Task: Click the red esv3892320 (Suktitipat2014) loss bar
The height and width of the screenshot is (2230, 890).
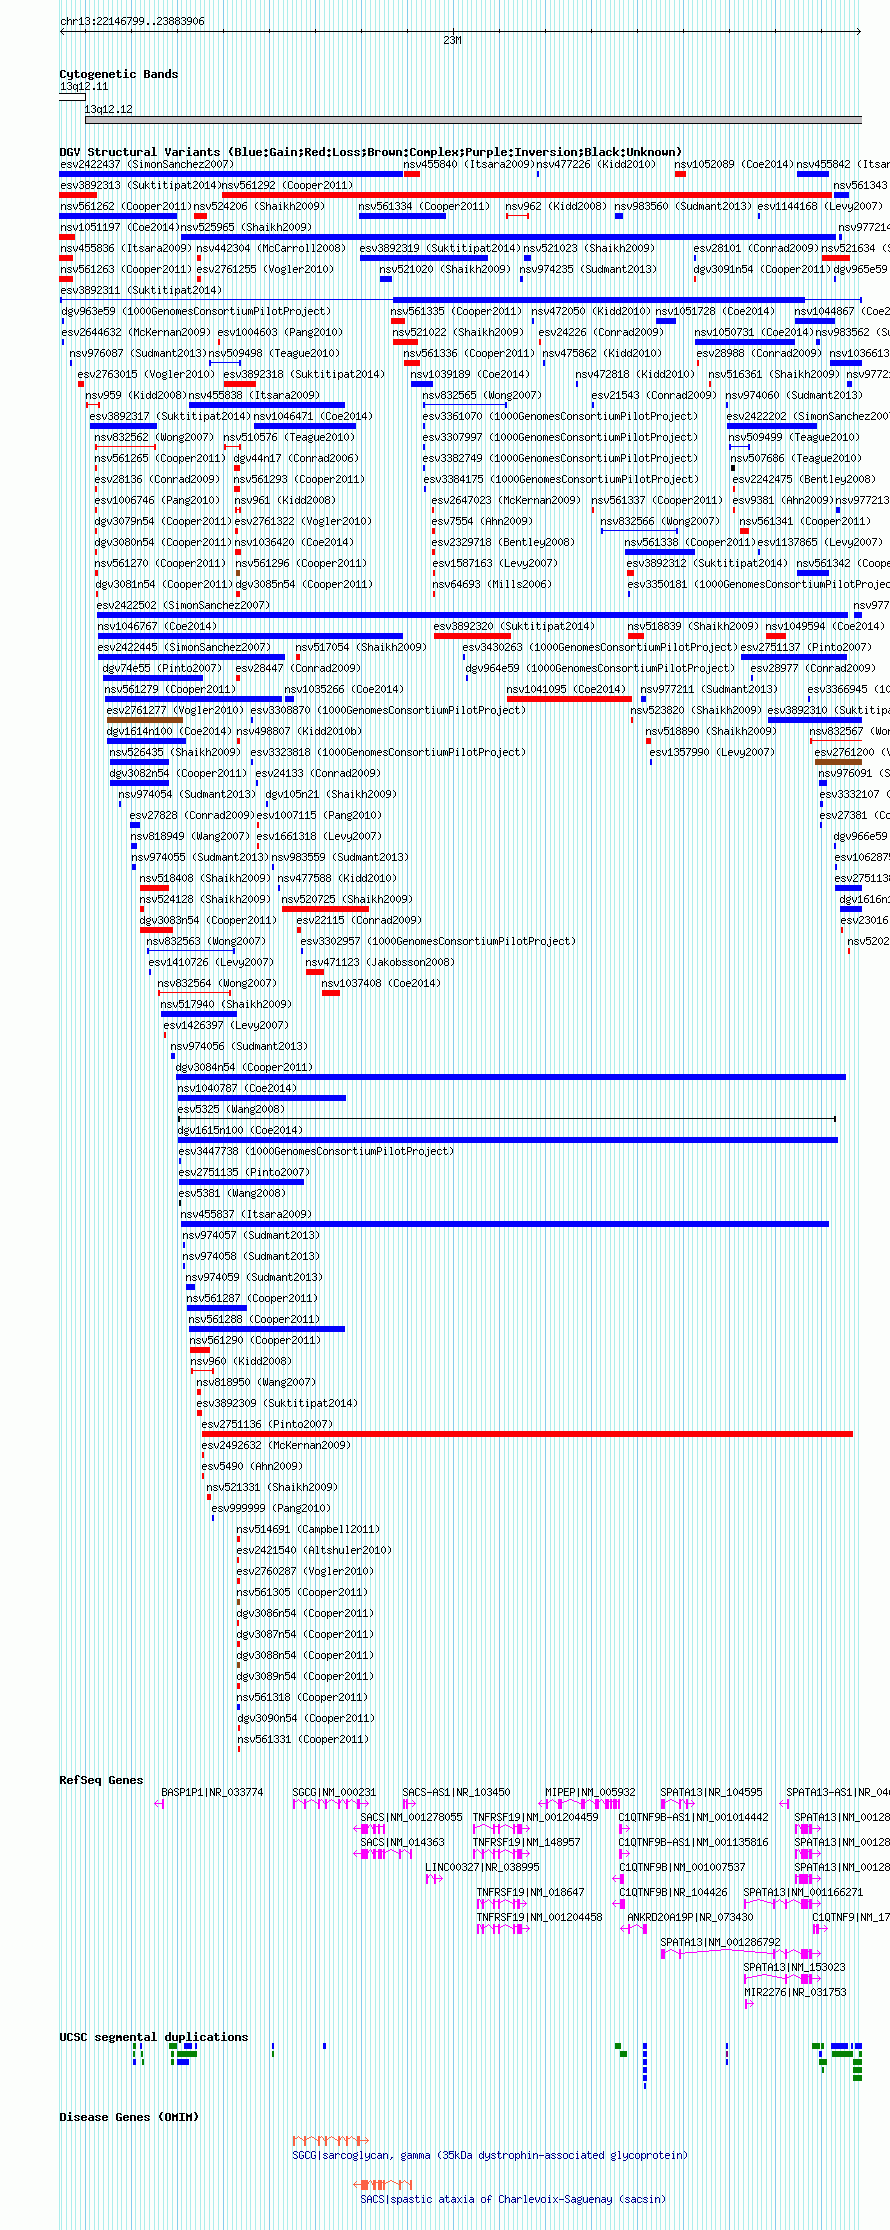Action: click(x=472, y=636)
